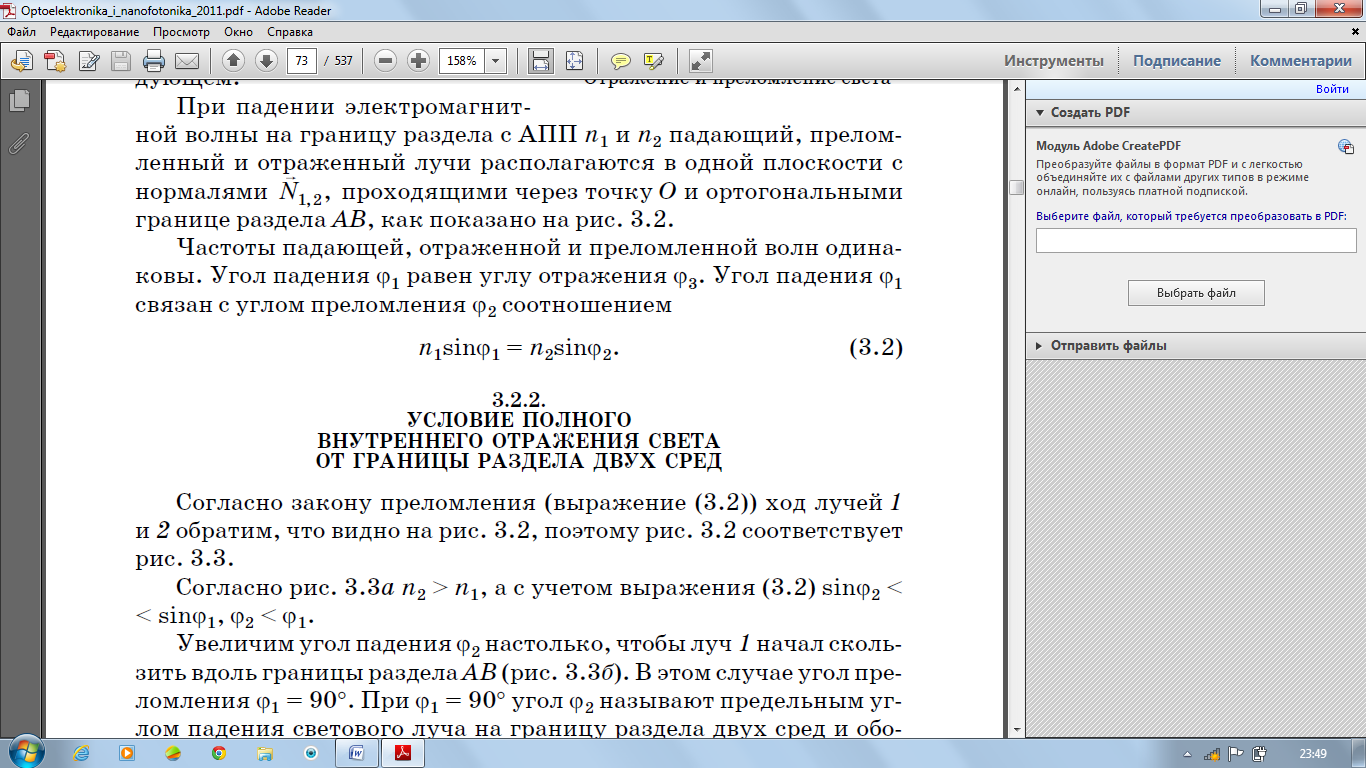Open the Файл menu

(x=21, y=32)
